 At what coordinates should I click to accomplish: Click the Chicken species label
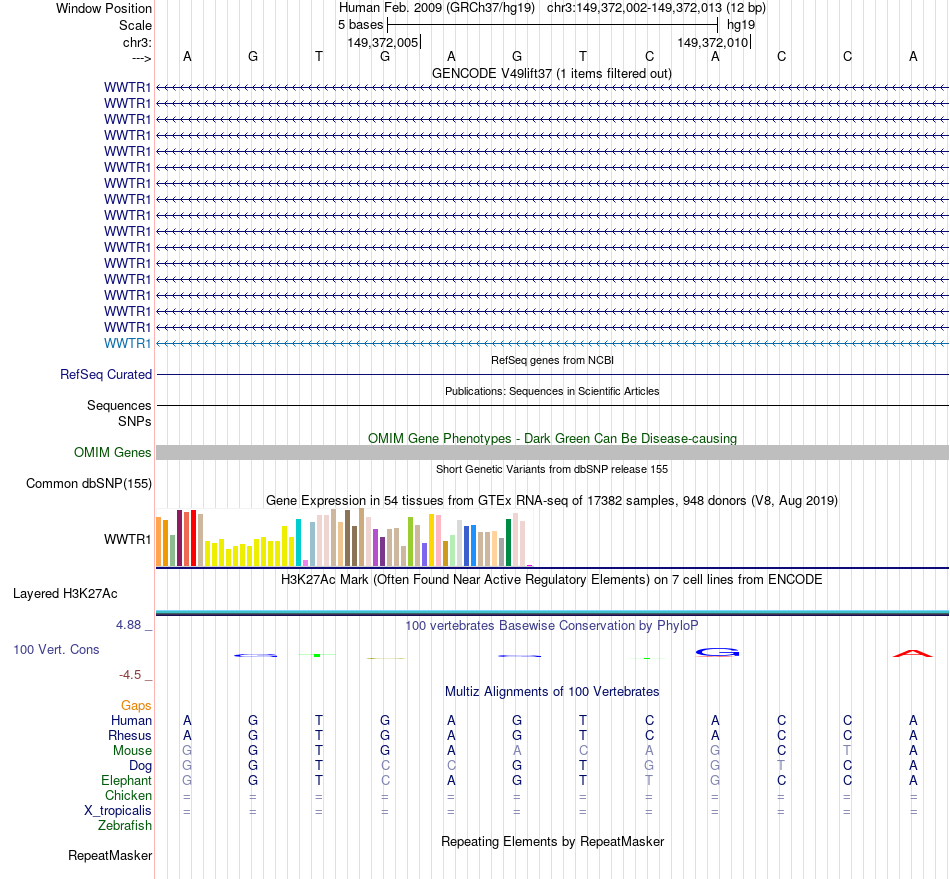click(x=128, y=795)
